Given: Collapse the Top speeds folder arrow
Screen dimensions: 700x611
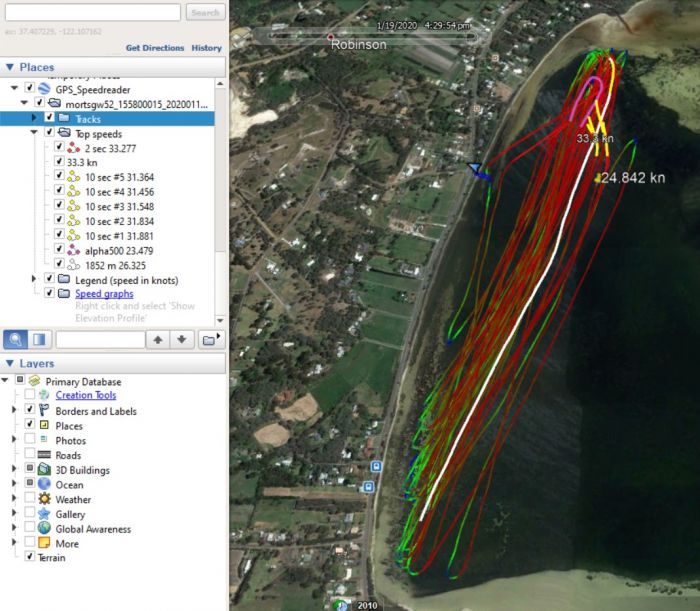Looking at the screenshot, I should [34, 133].
